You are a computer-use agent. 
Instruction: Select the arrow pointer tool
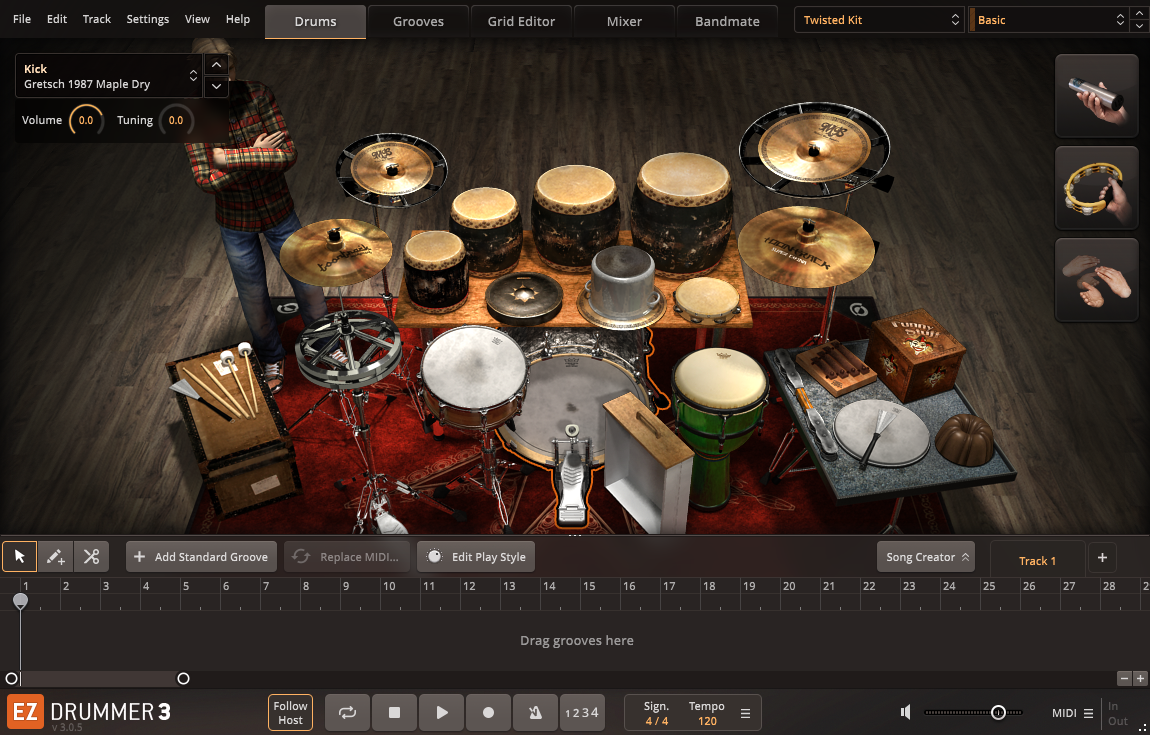coord(20,557)
